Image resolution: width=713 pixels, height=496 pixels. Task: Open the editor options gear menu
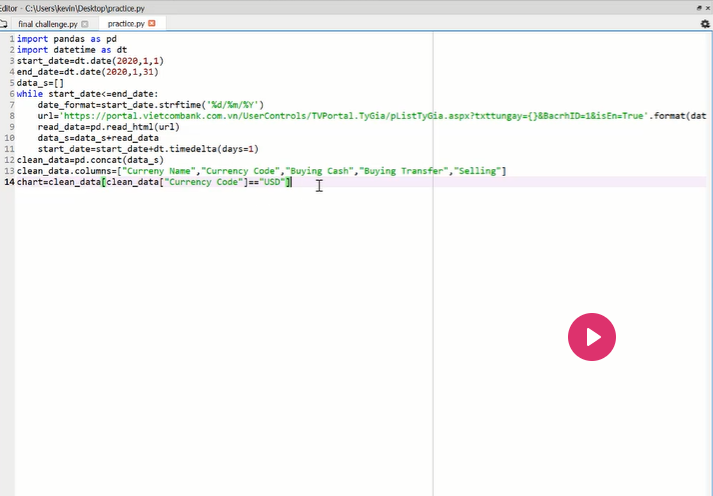pyautogui.click(x=705, y=24)
